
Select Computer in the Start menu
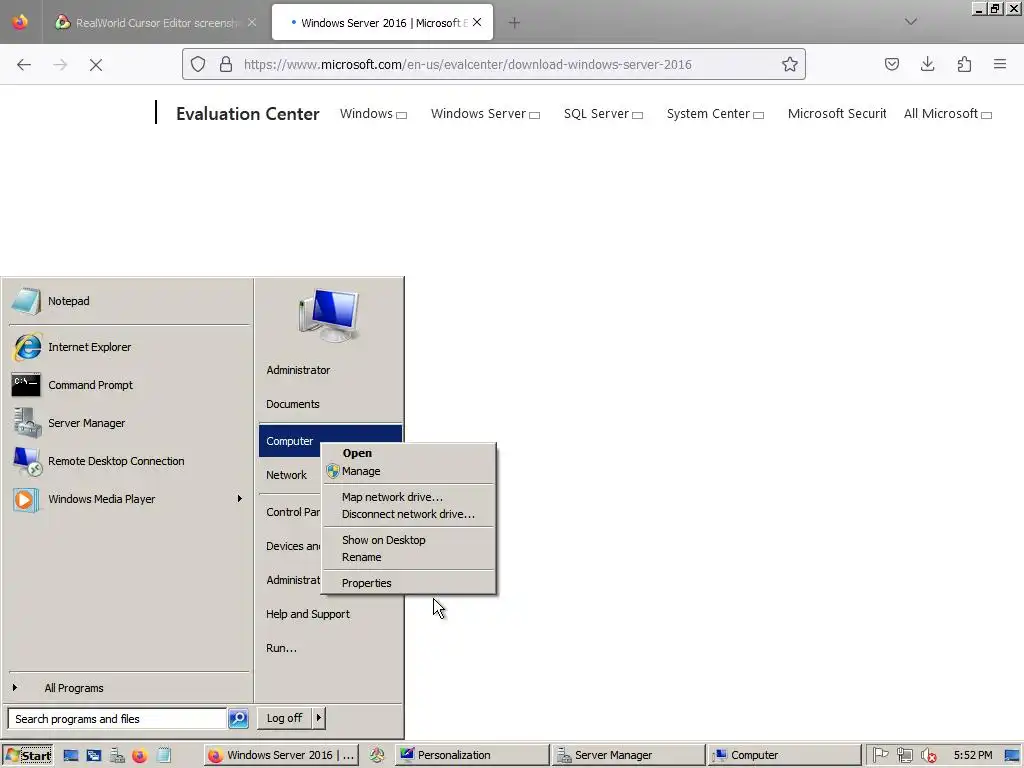(289, 441)
